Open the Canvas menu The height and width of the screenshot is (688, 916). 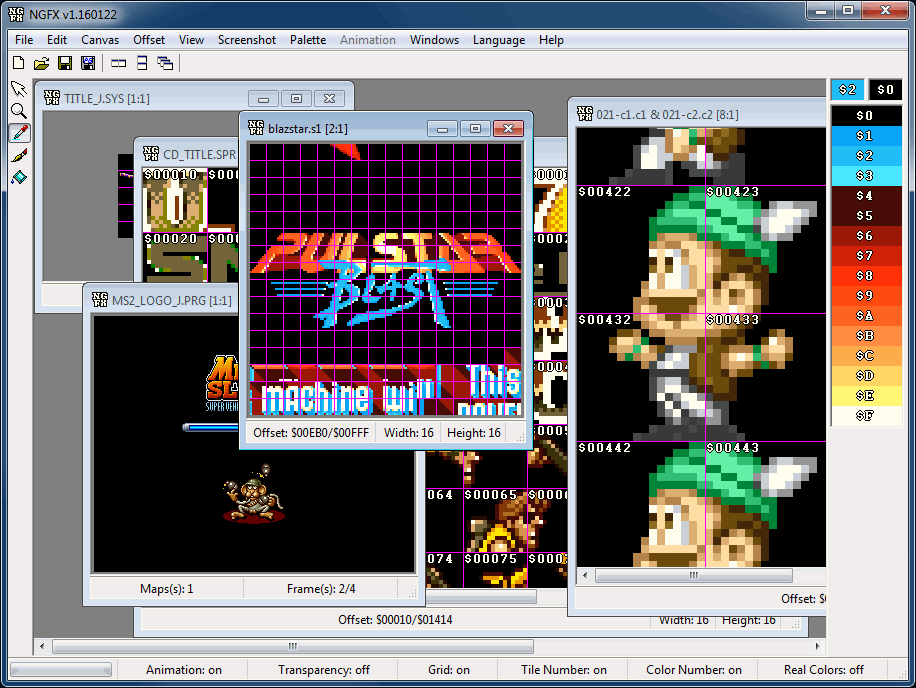tap(100, 40)
